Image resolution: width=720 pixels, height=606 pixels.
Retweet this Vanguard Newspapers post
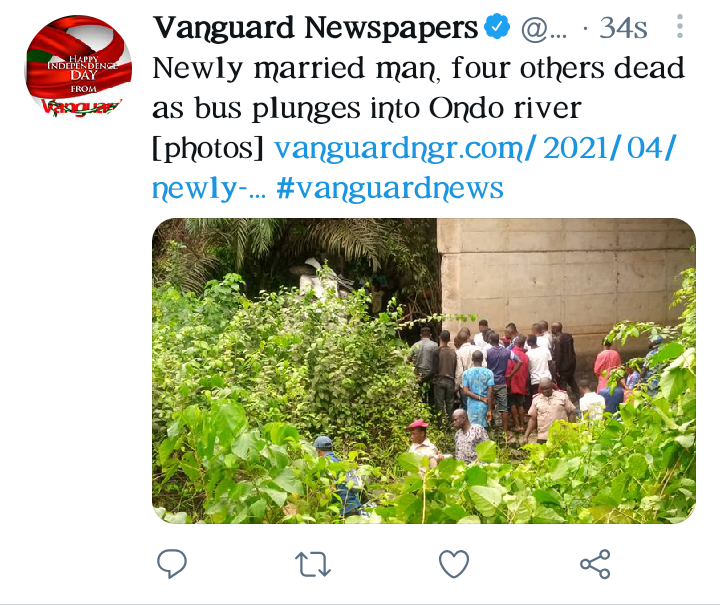(x=313, y=564)
